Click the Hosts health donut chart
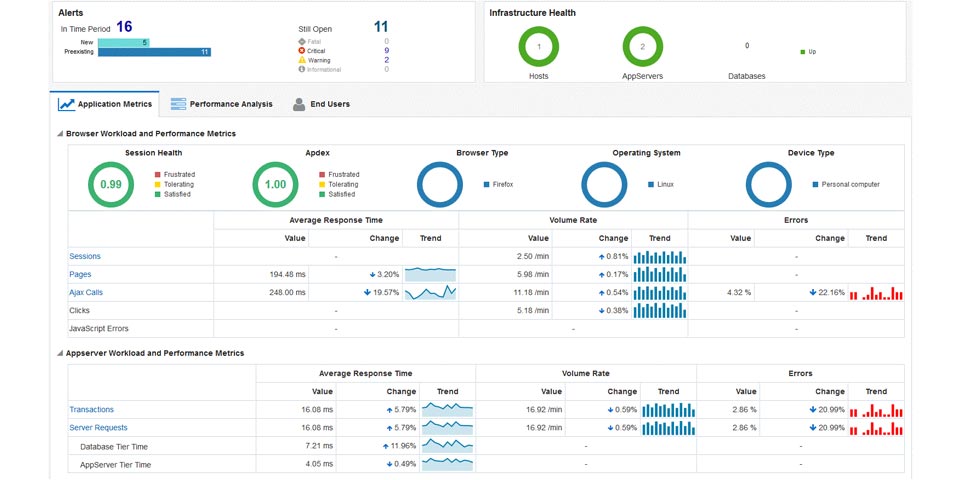This screenshot has height=480, width=960. click(539, 47)
